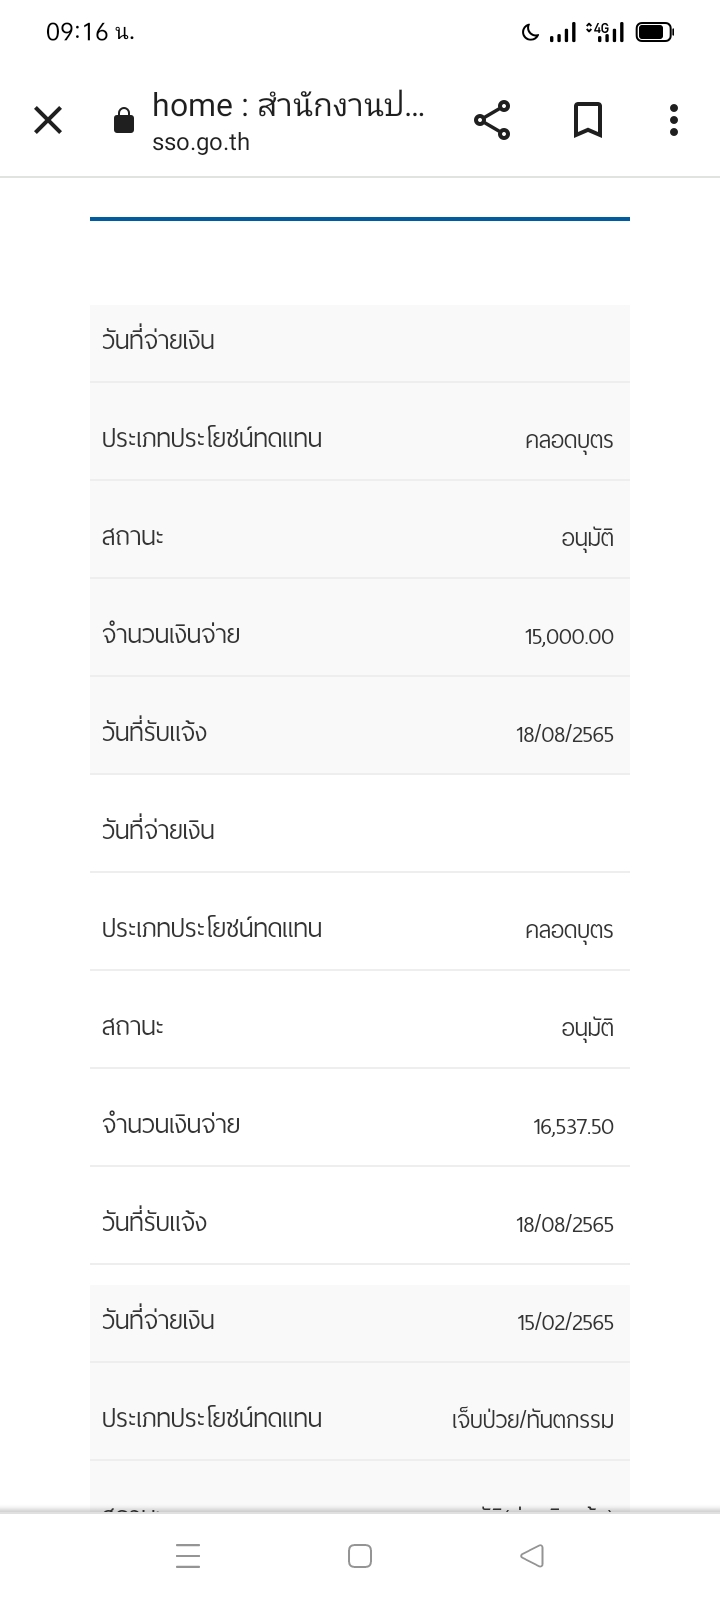Image resolution: width=720 pixels, height=1600 pixels.
Task: Tap the padlock site security icon
Action: click(124, 122)
